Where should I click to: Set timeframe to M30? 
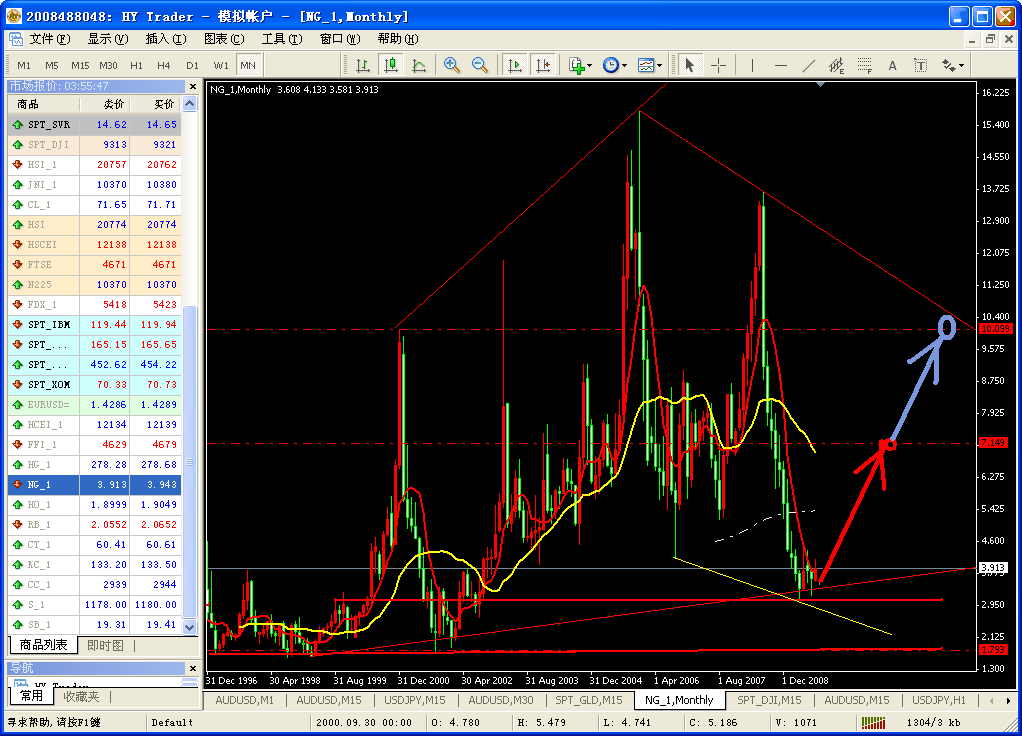108,65
